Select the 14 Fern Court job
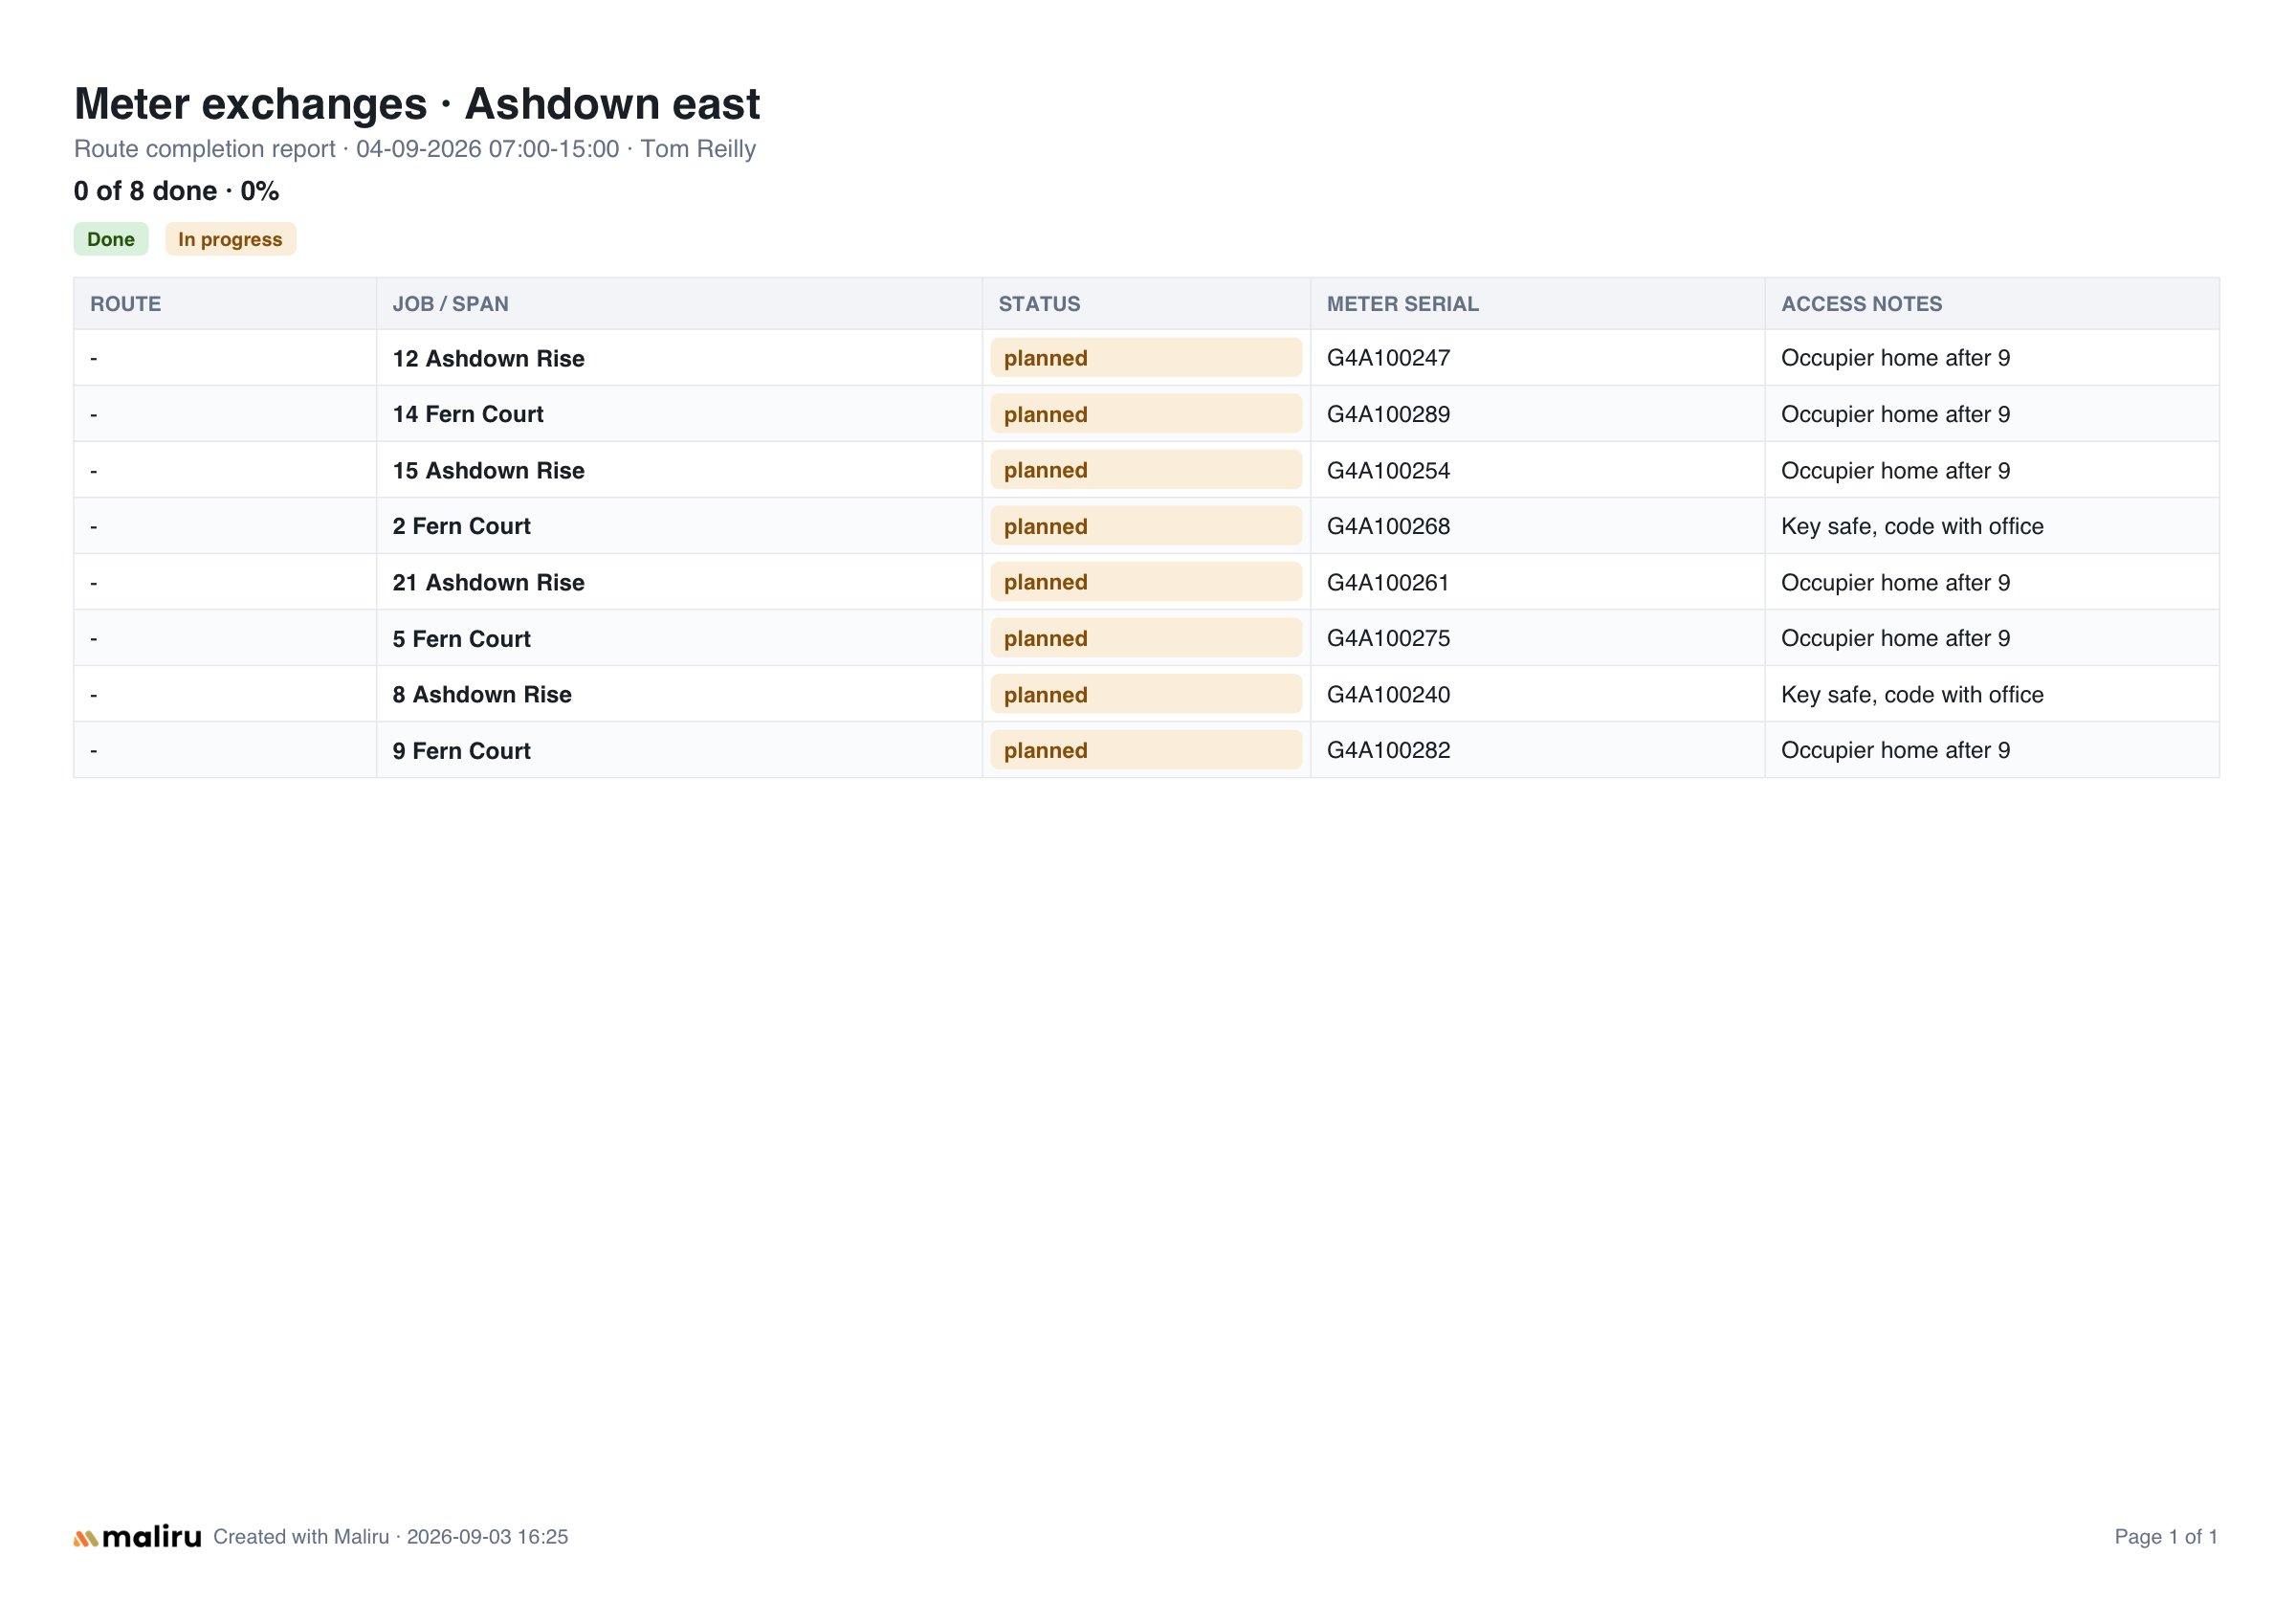2296x1623 pixels. 467,414
